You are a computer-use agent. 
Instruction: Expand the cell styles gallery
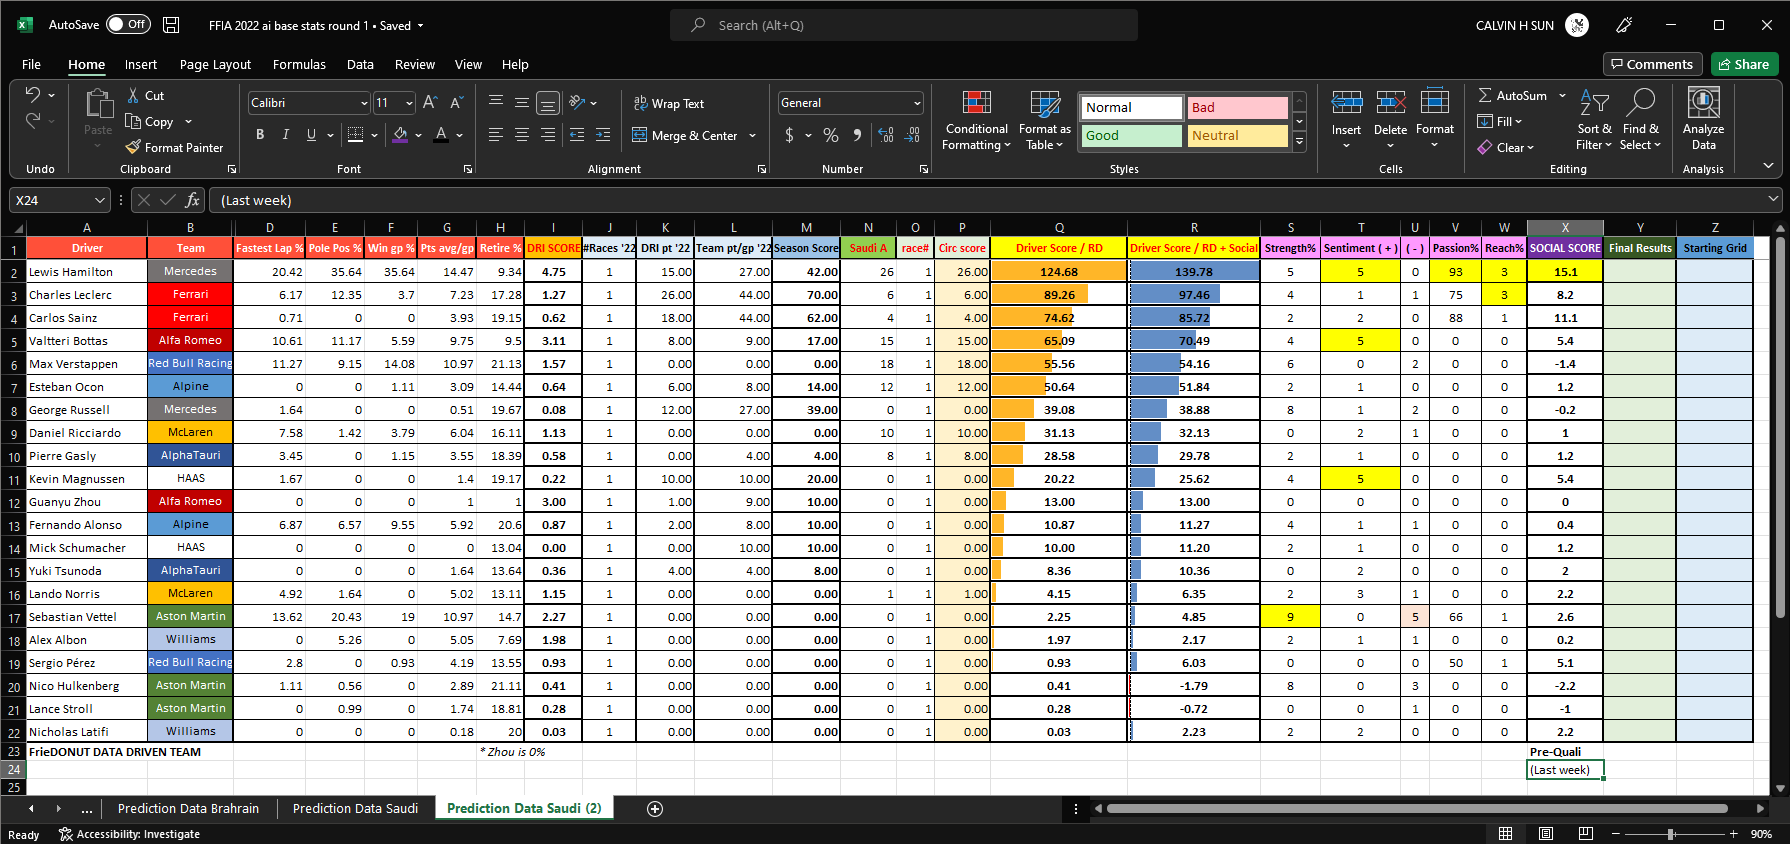pos(1300,142)
